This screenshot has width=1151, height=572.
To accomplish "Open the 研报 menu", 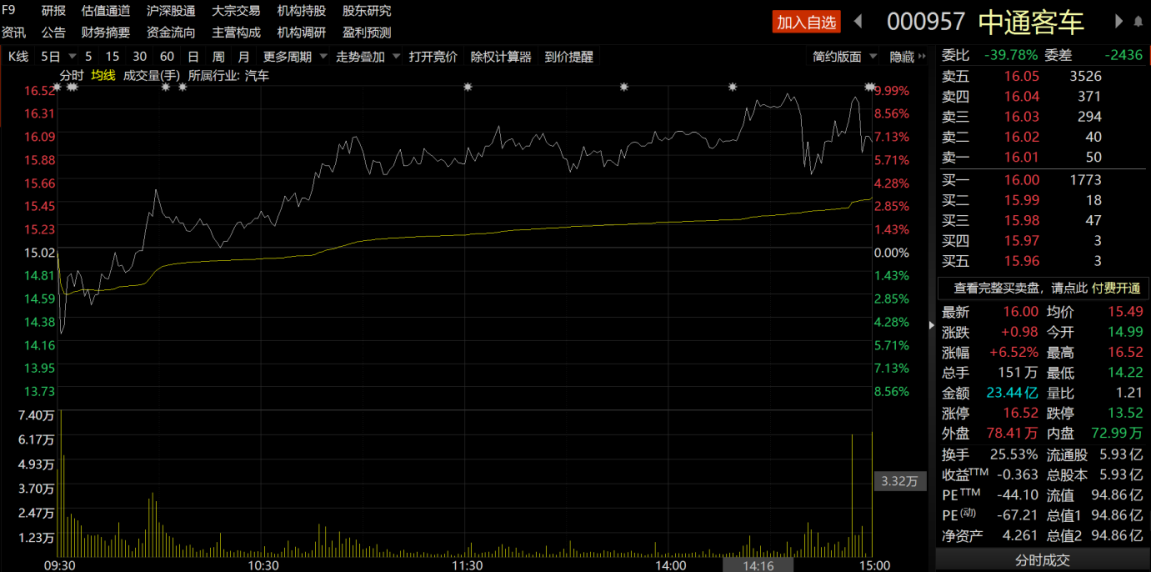I will (x=53, y=11).
